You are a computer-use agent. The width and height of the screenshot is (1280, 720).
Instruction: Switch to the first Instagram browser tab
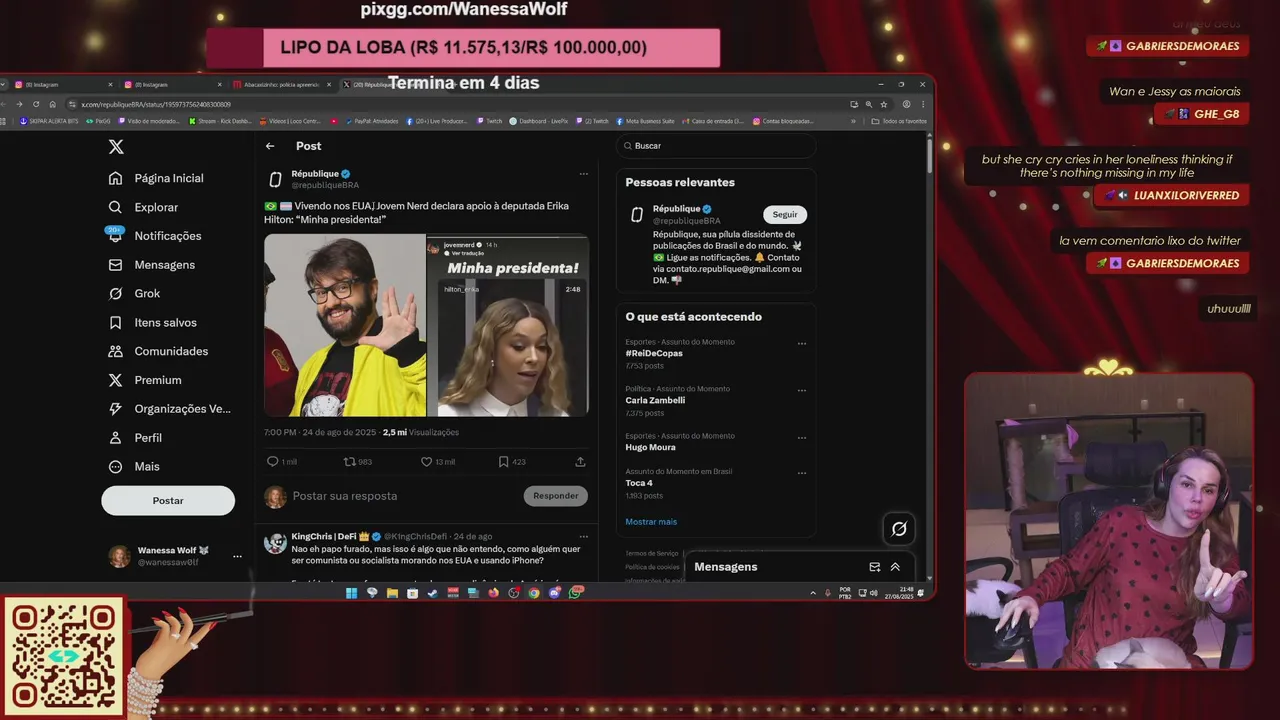tap(62, 85)
